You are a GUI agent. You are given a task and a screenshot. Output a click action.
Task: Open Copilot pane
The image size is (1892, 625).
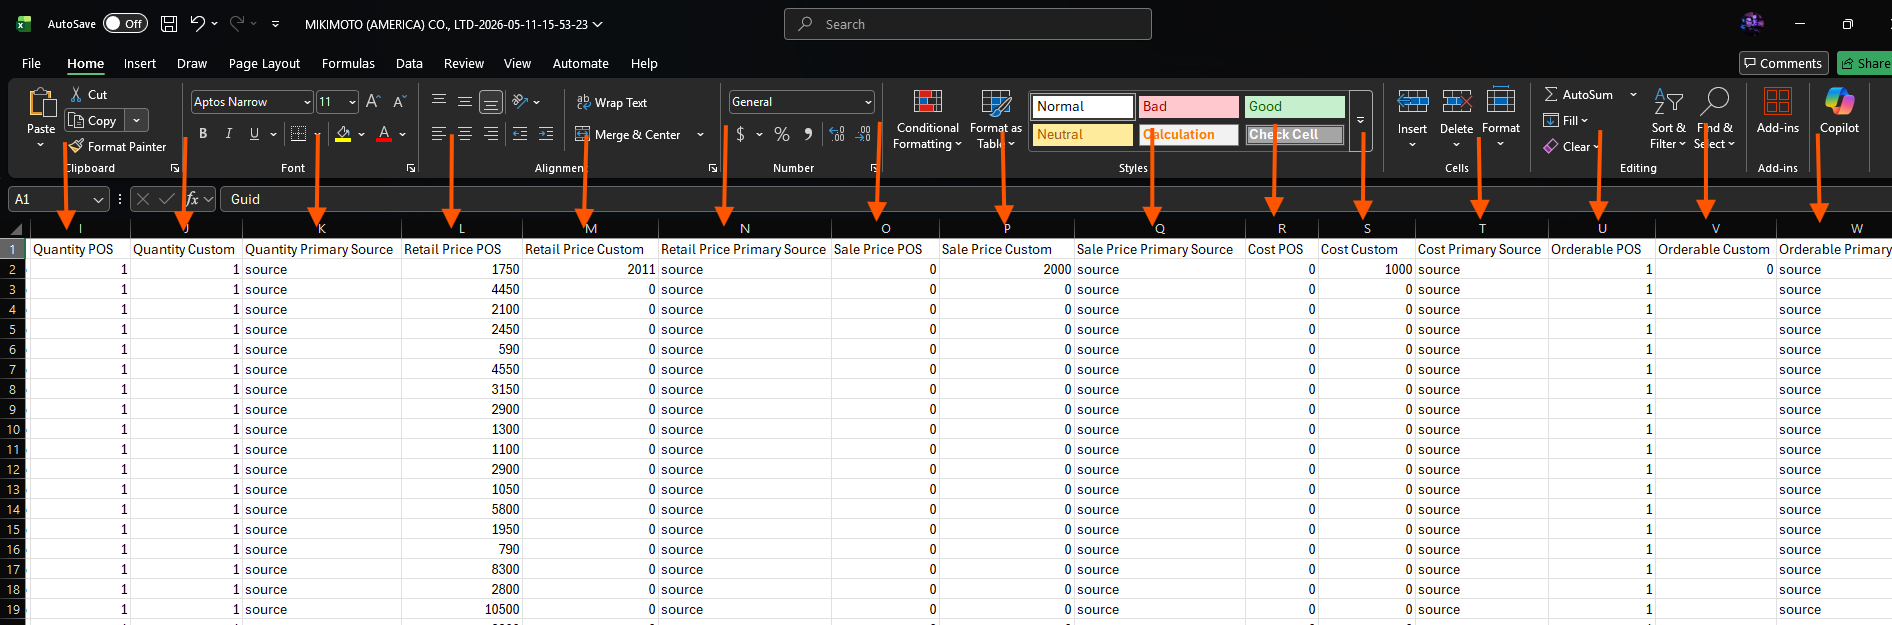1839,111
